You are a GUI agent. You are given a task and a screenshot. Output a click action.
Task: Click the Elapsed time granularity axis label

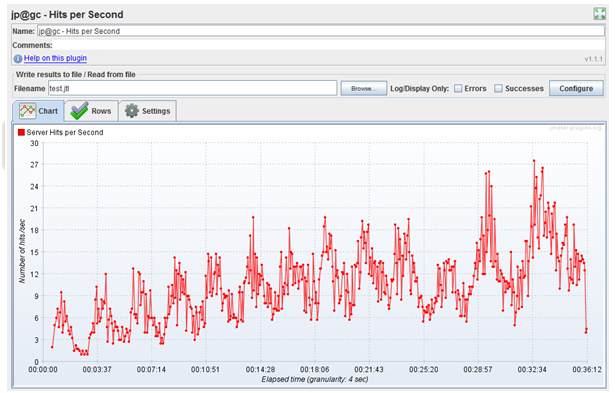tap(315, 379)
